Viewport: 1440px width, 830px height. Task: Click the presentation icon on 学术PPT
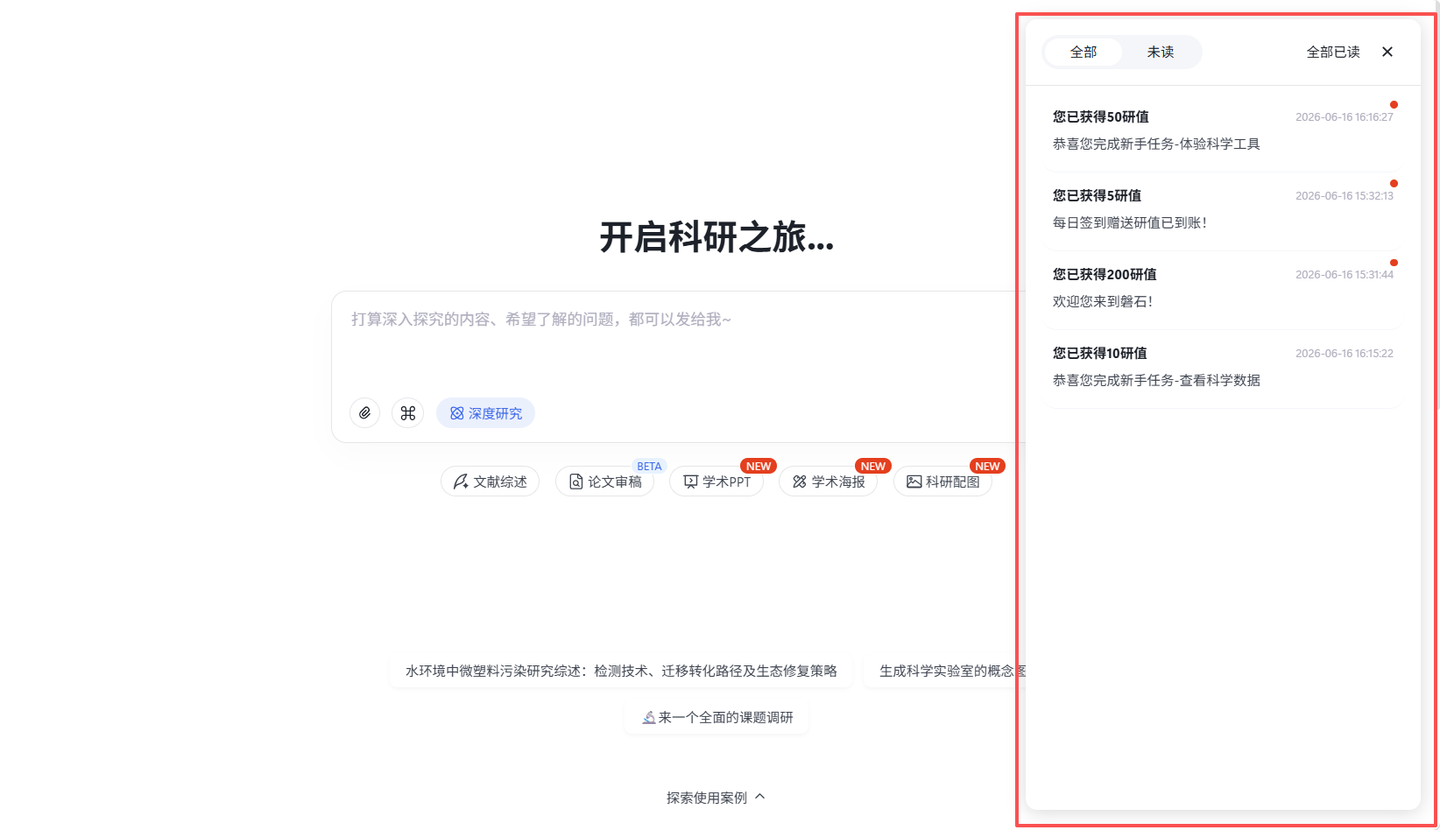pyautogui.click(x=690, y=481)
